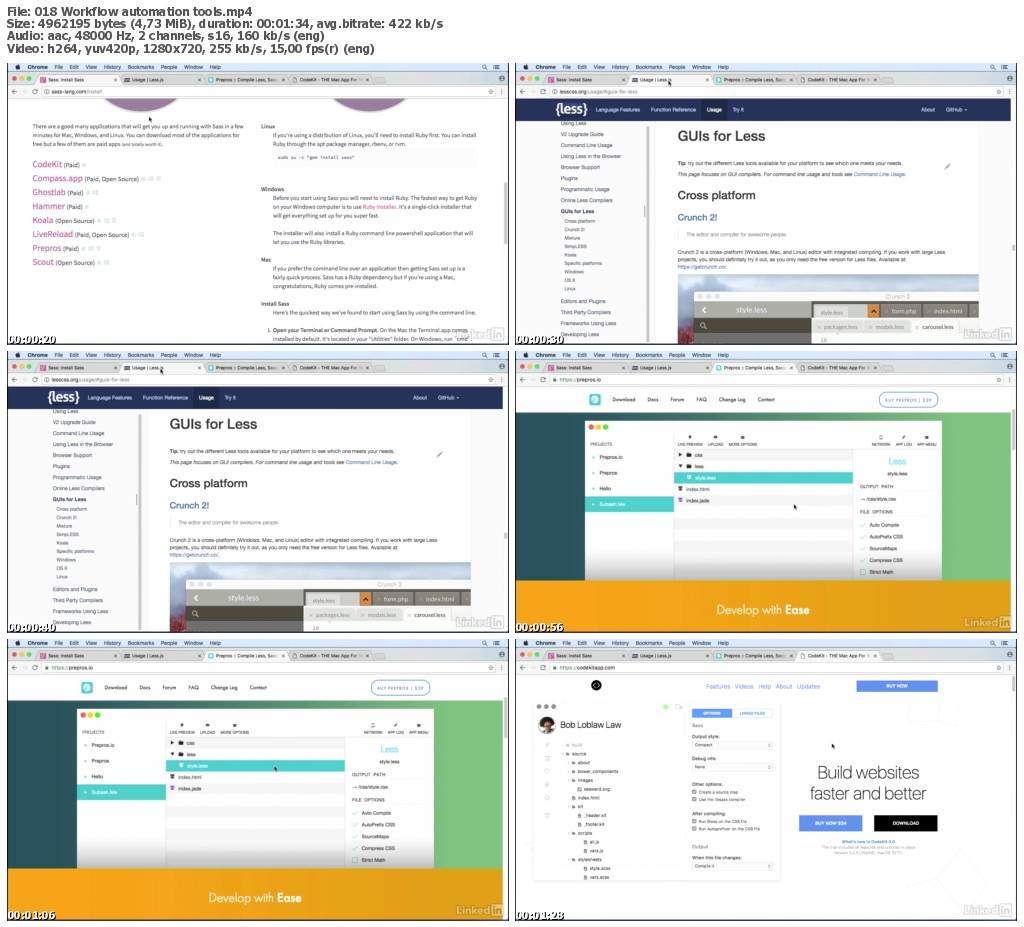
Task: Check 'Use the libsass compiler' in CodeKit frame
Action: point(694,799)
